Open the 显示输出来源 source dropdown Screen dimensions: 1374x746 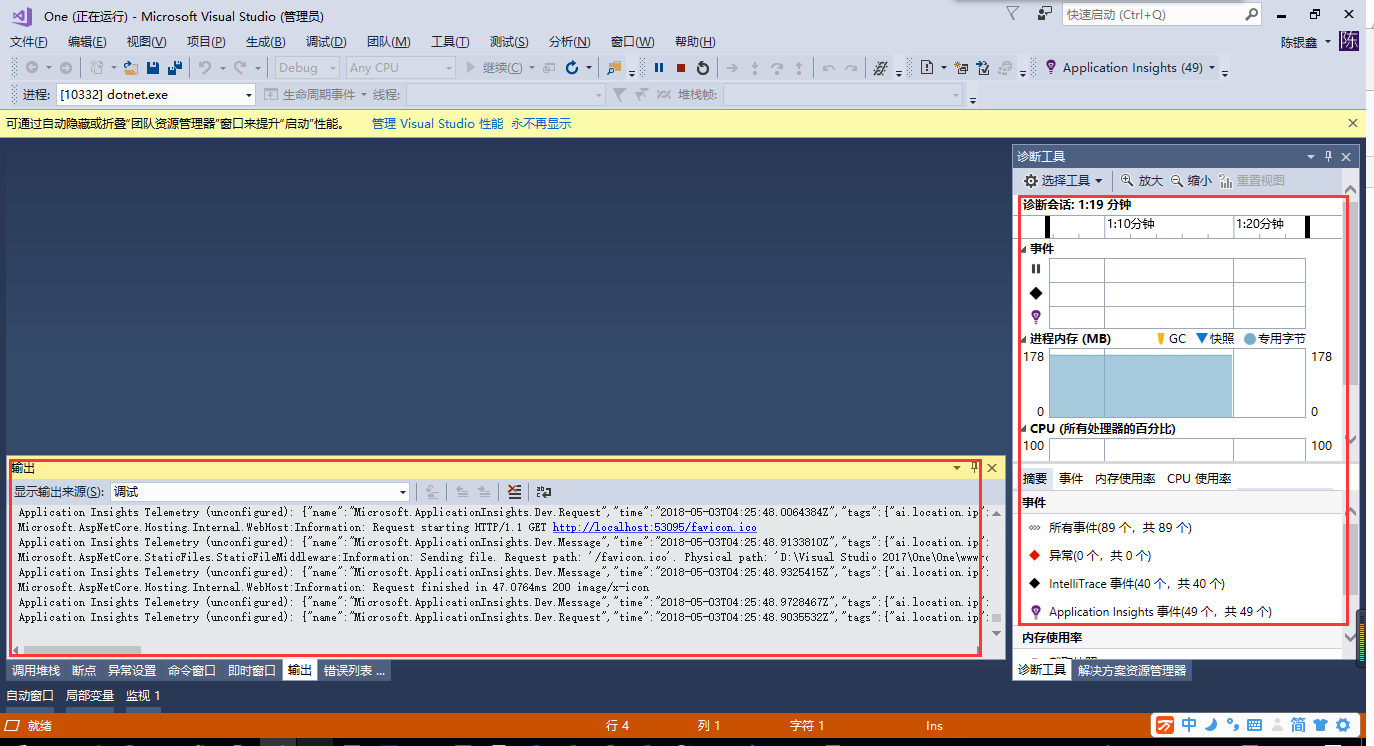point(260,491)
